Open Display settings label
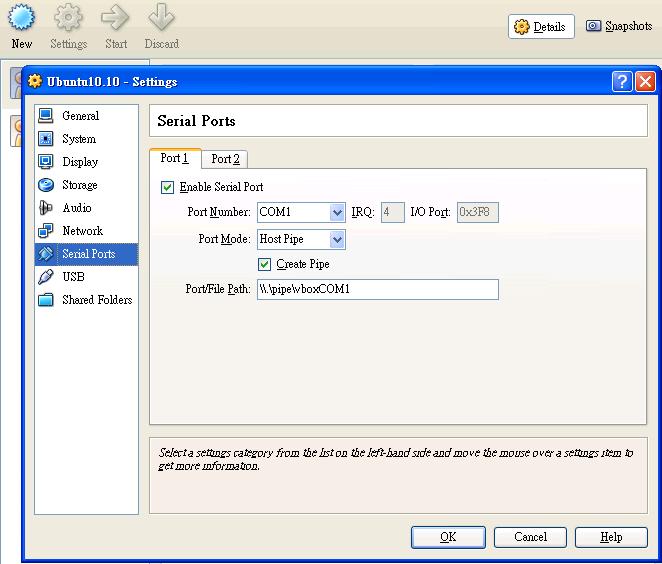The height and width of the screenshot is (564, 662). 80,162
